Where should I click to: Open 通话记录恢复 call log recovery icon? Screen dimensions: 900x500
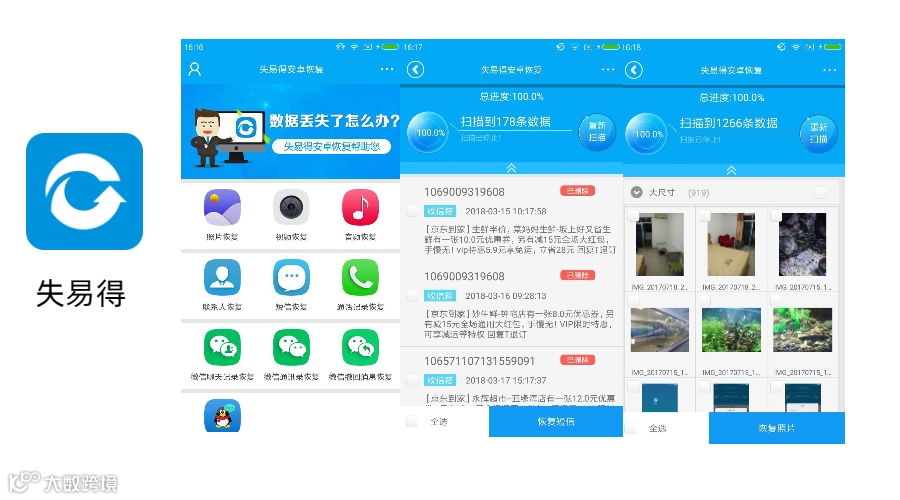[360, 277]
